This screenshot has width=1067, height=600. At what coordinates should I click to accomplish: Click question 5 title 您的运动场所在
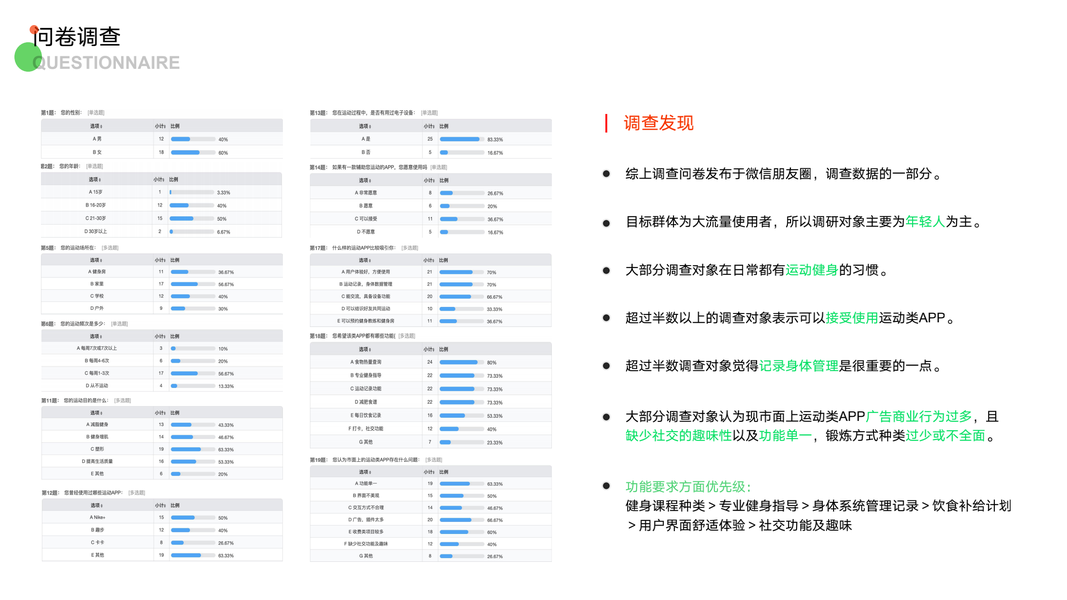[x=80, y=248]
